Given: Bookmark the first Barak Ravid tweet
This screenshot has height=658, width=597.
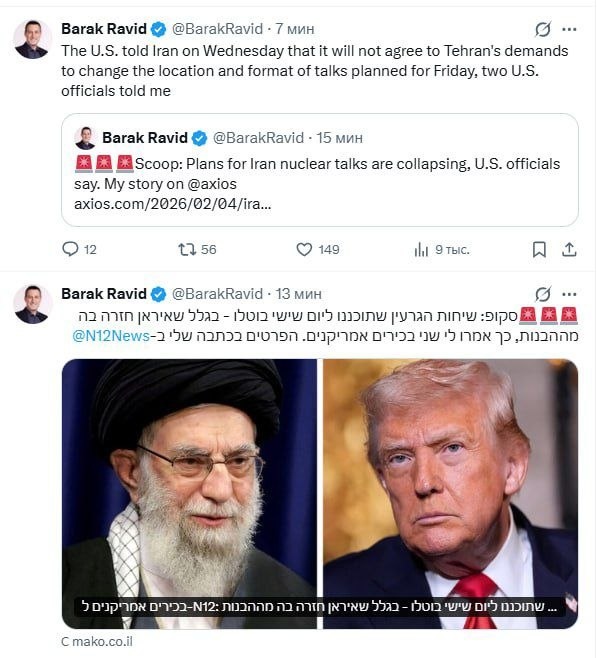Looking at the screenshot, I should (x=539, y=250).
